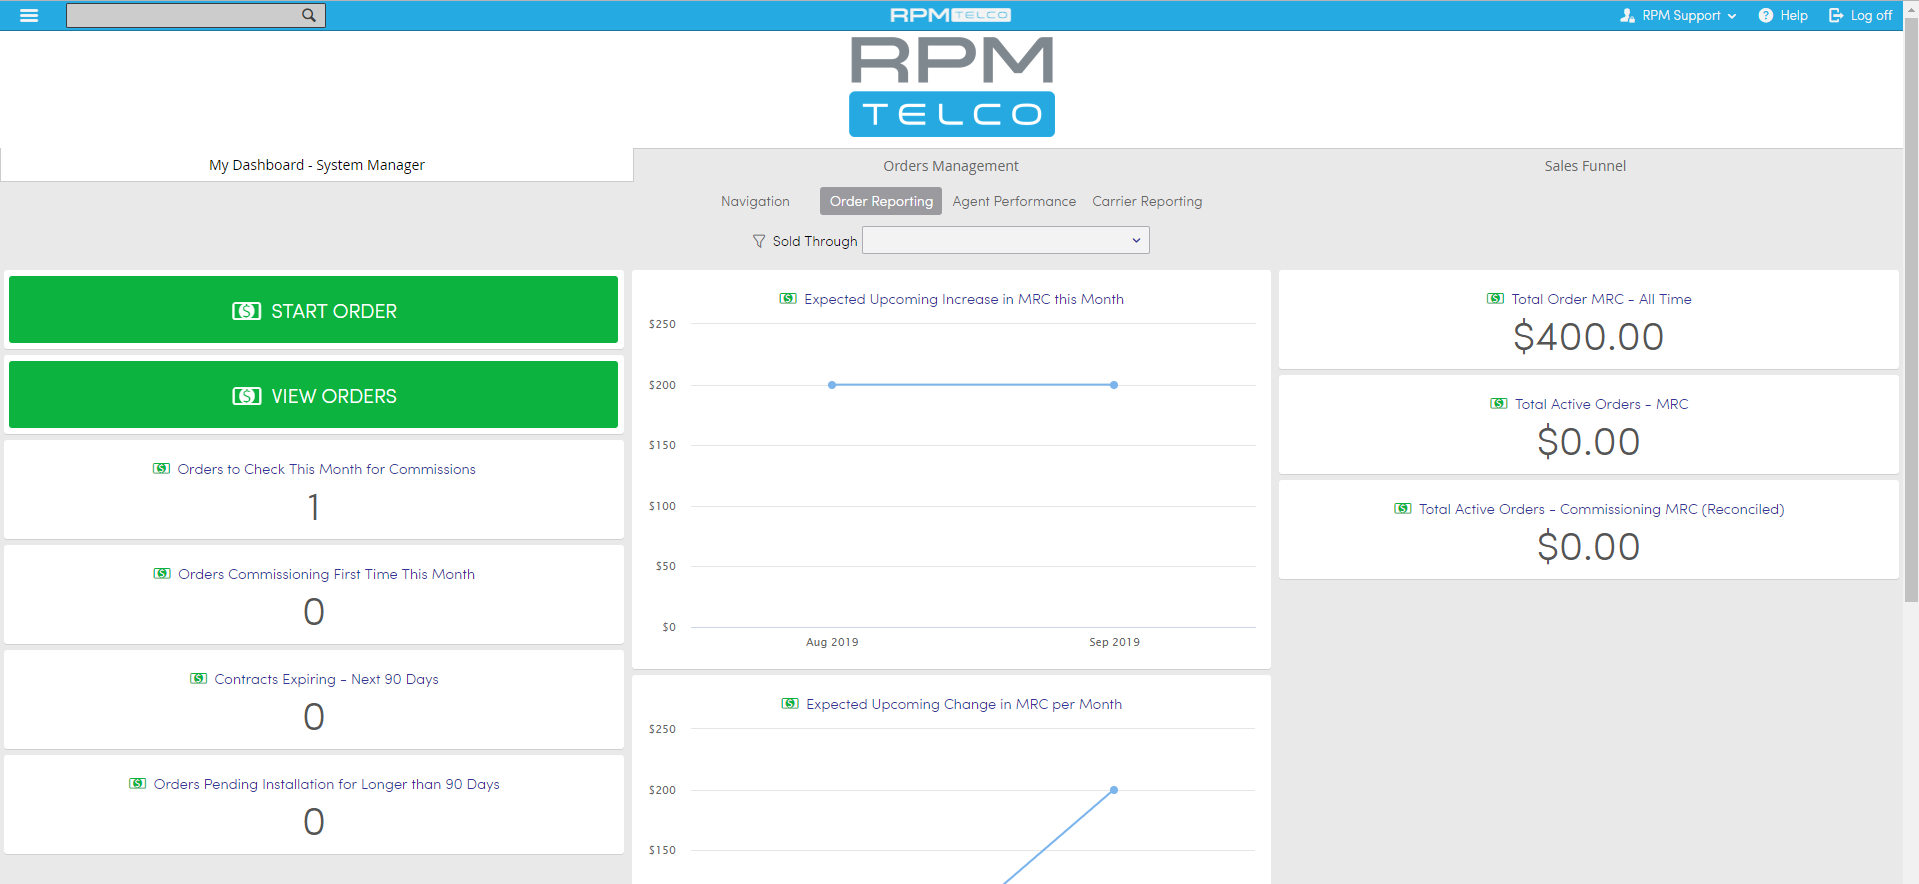Switch to My Dashboard - System Manager tab
The image size is (1919, 884).
pos(317,165)
